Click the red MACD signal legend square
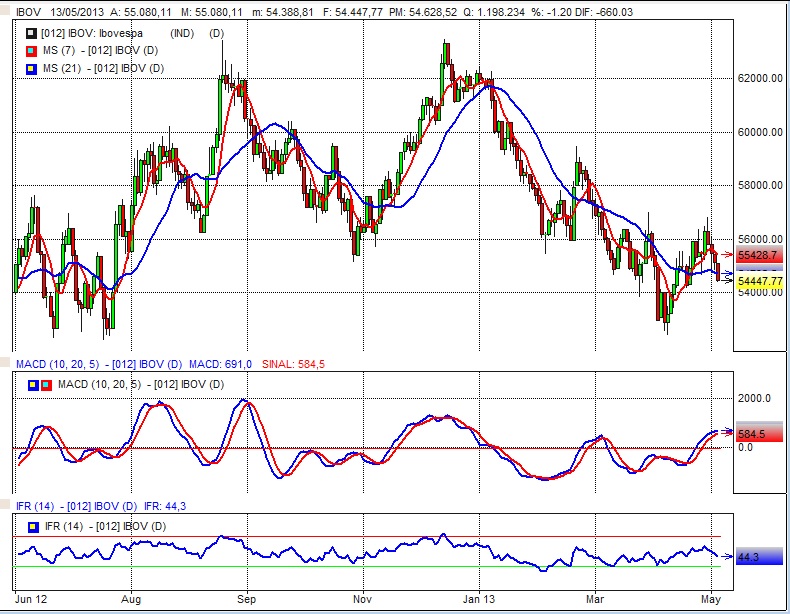Screen dimensions: 790x614 coord(48,385)
